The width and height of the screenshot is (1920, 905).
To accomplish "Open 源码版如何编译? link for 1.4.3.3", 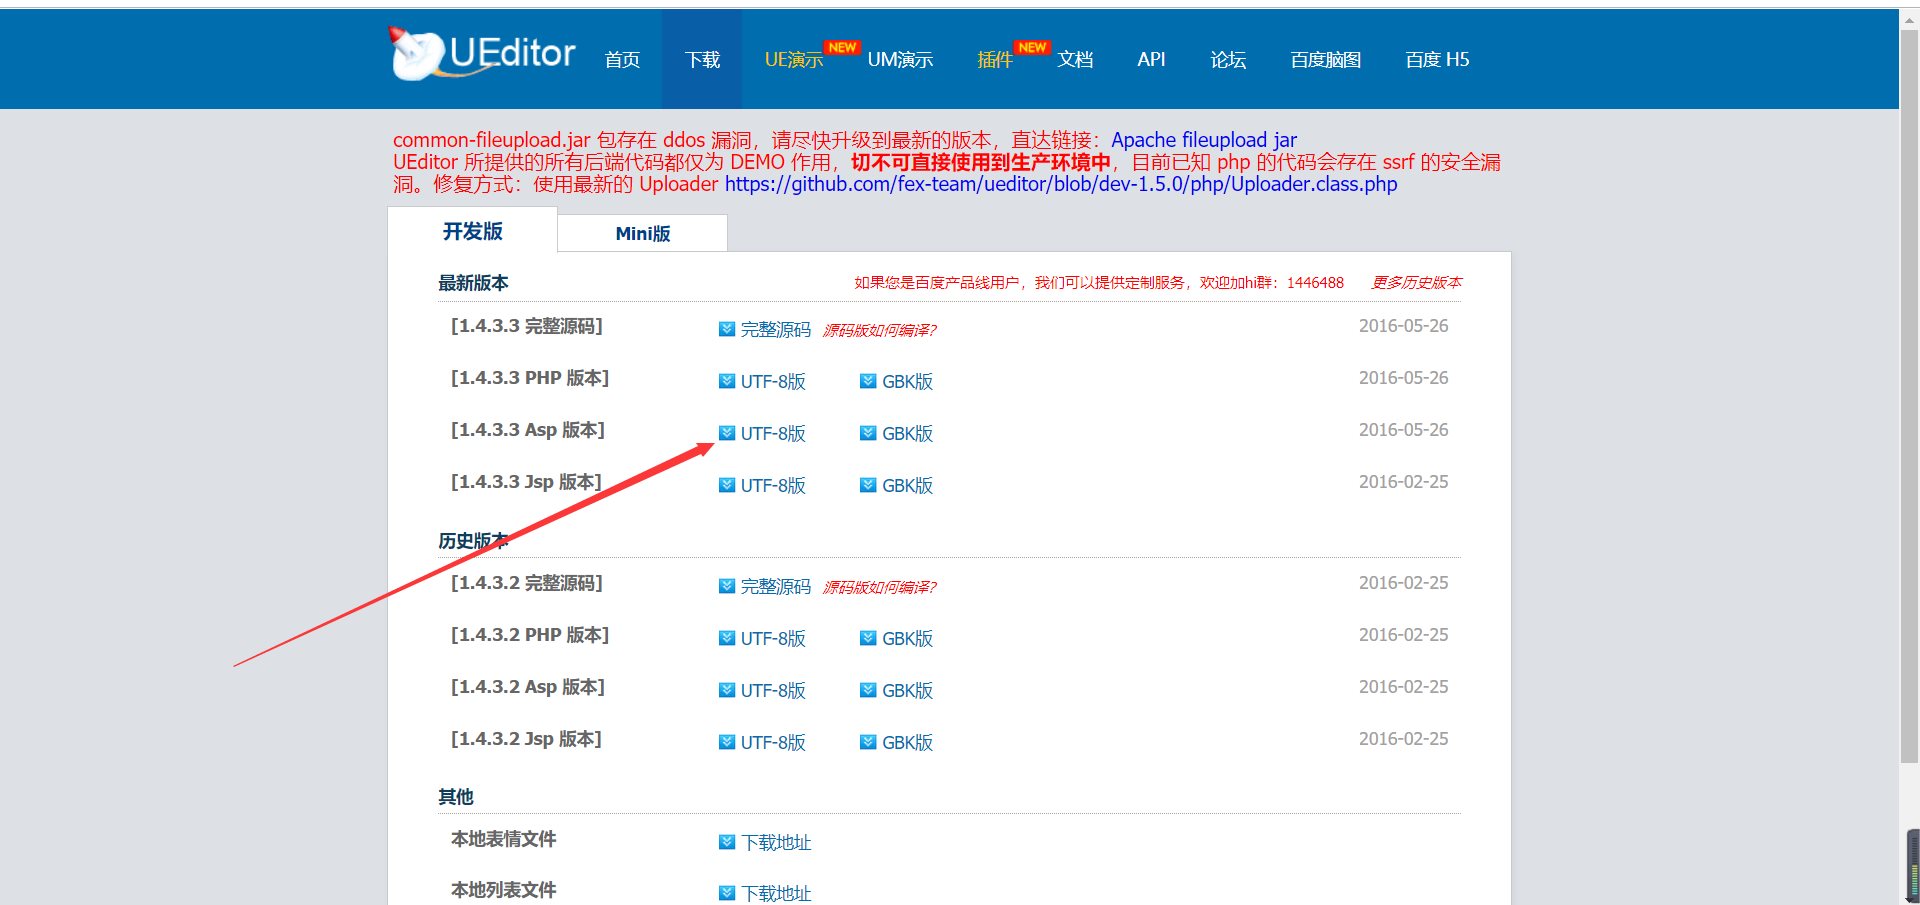I will tap(879, 330).
